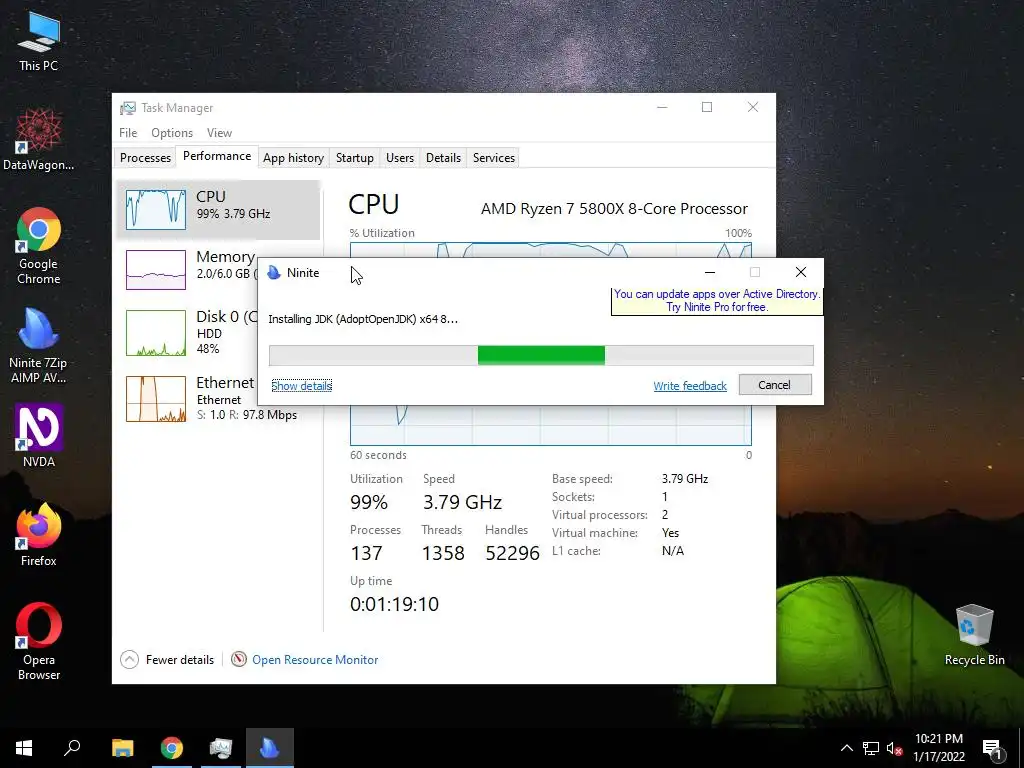This screenshot has width=1024, height=768.
Task: Click Processes count 137
Action: pyautogui.click(x=366, y=553)
